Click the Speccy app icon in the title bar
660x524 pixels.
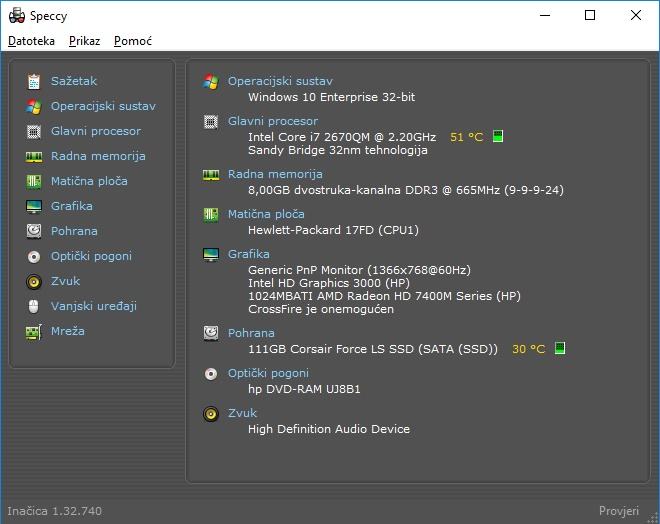[x=17, y=16]
